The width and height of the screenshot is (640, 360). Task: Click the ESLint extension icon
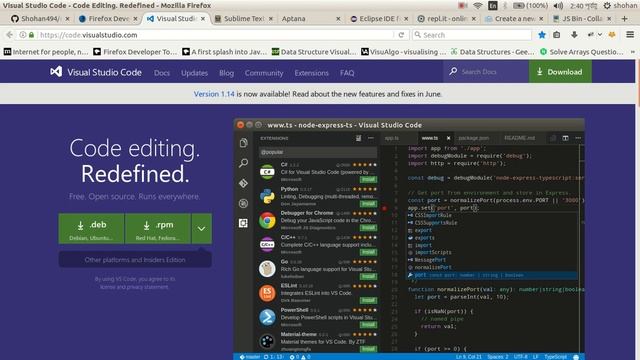[x=267, y=293]
